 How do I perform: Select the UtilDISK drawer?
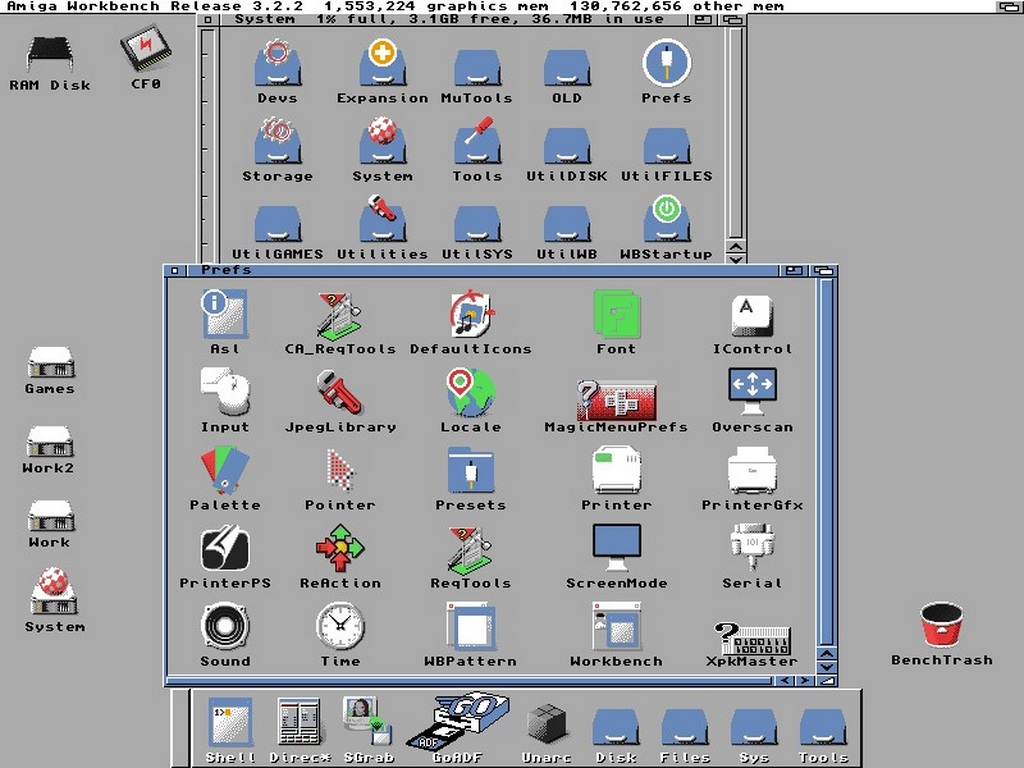[x=567, y=146]
